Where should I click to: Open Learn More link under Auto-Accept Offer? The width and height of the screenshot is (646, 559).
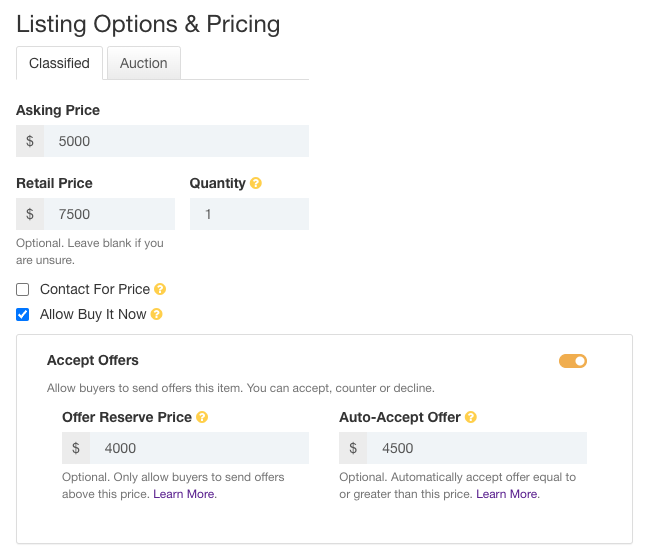point(507,494)
